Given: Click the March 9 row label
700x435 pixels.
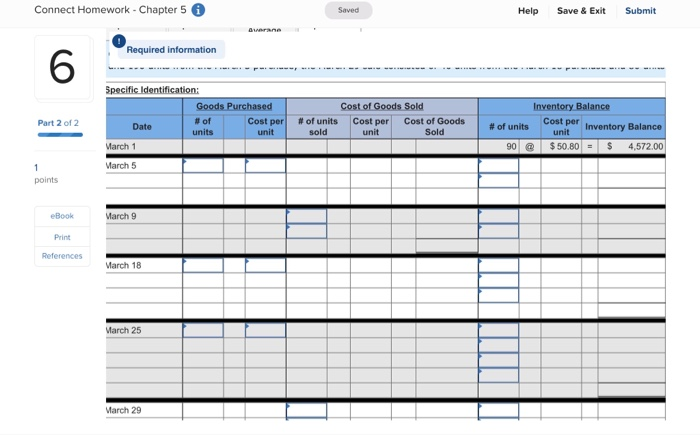Looking at the screenshot, I should 121,216.
